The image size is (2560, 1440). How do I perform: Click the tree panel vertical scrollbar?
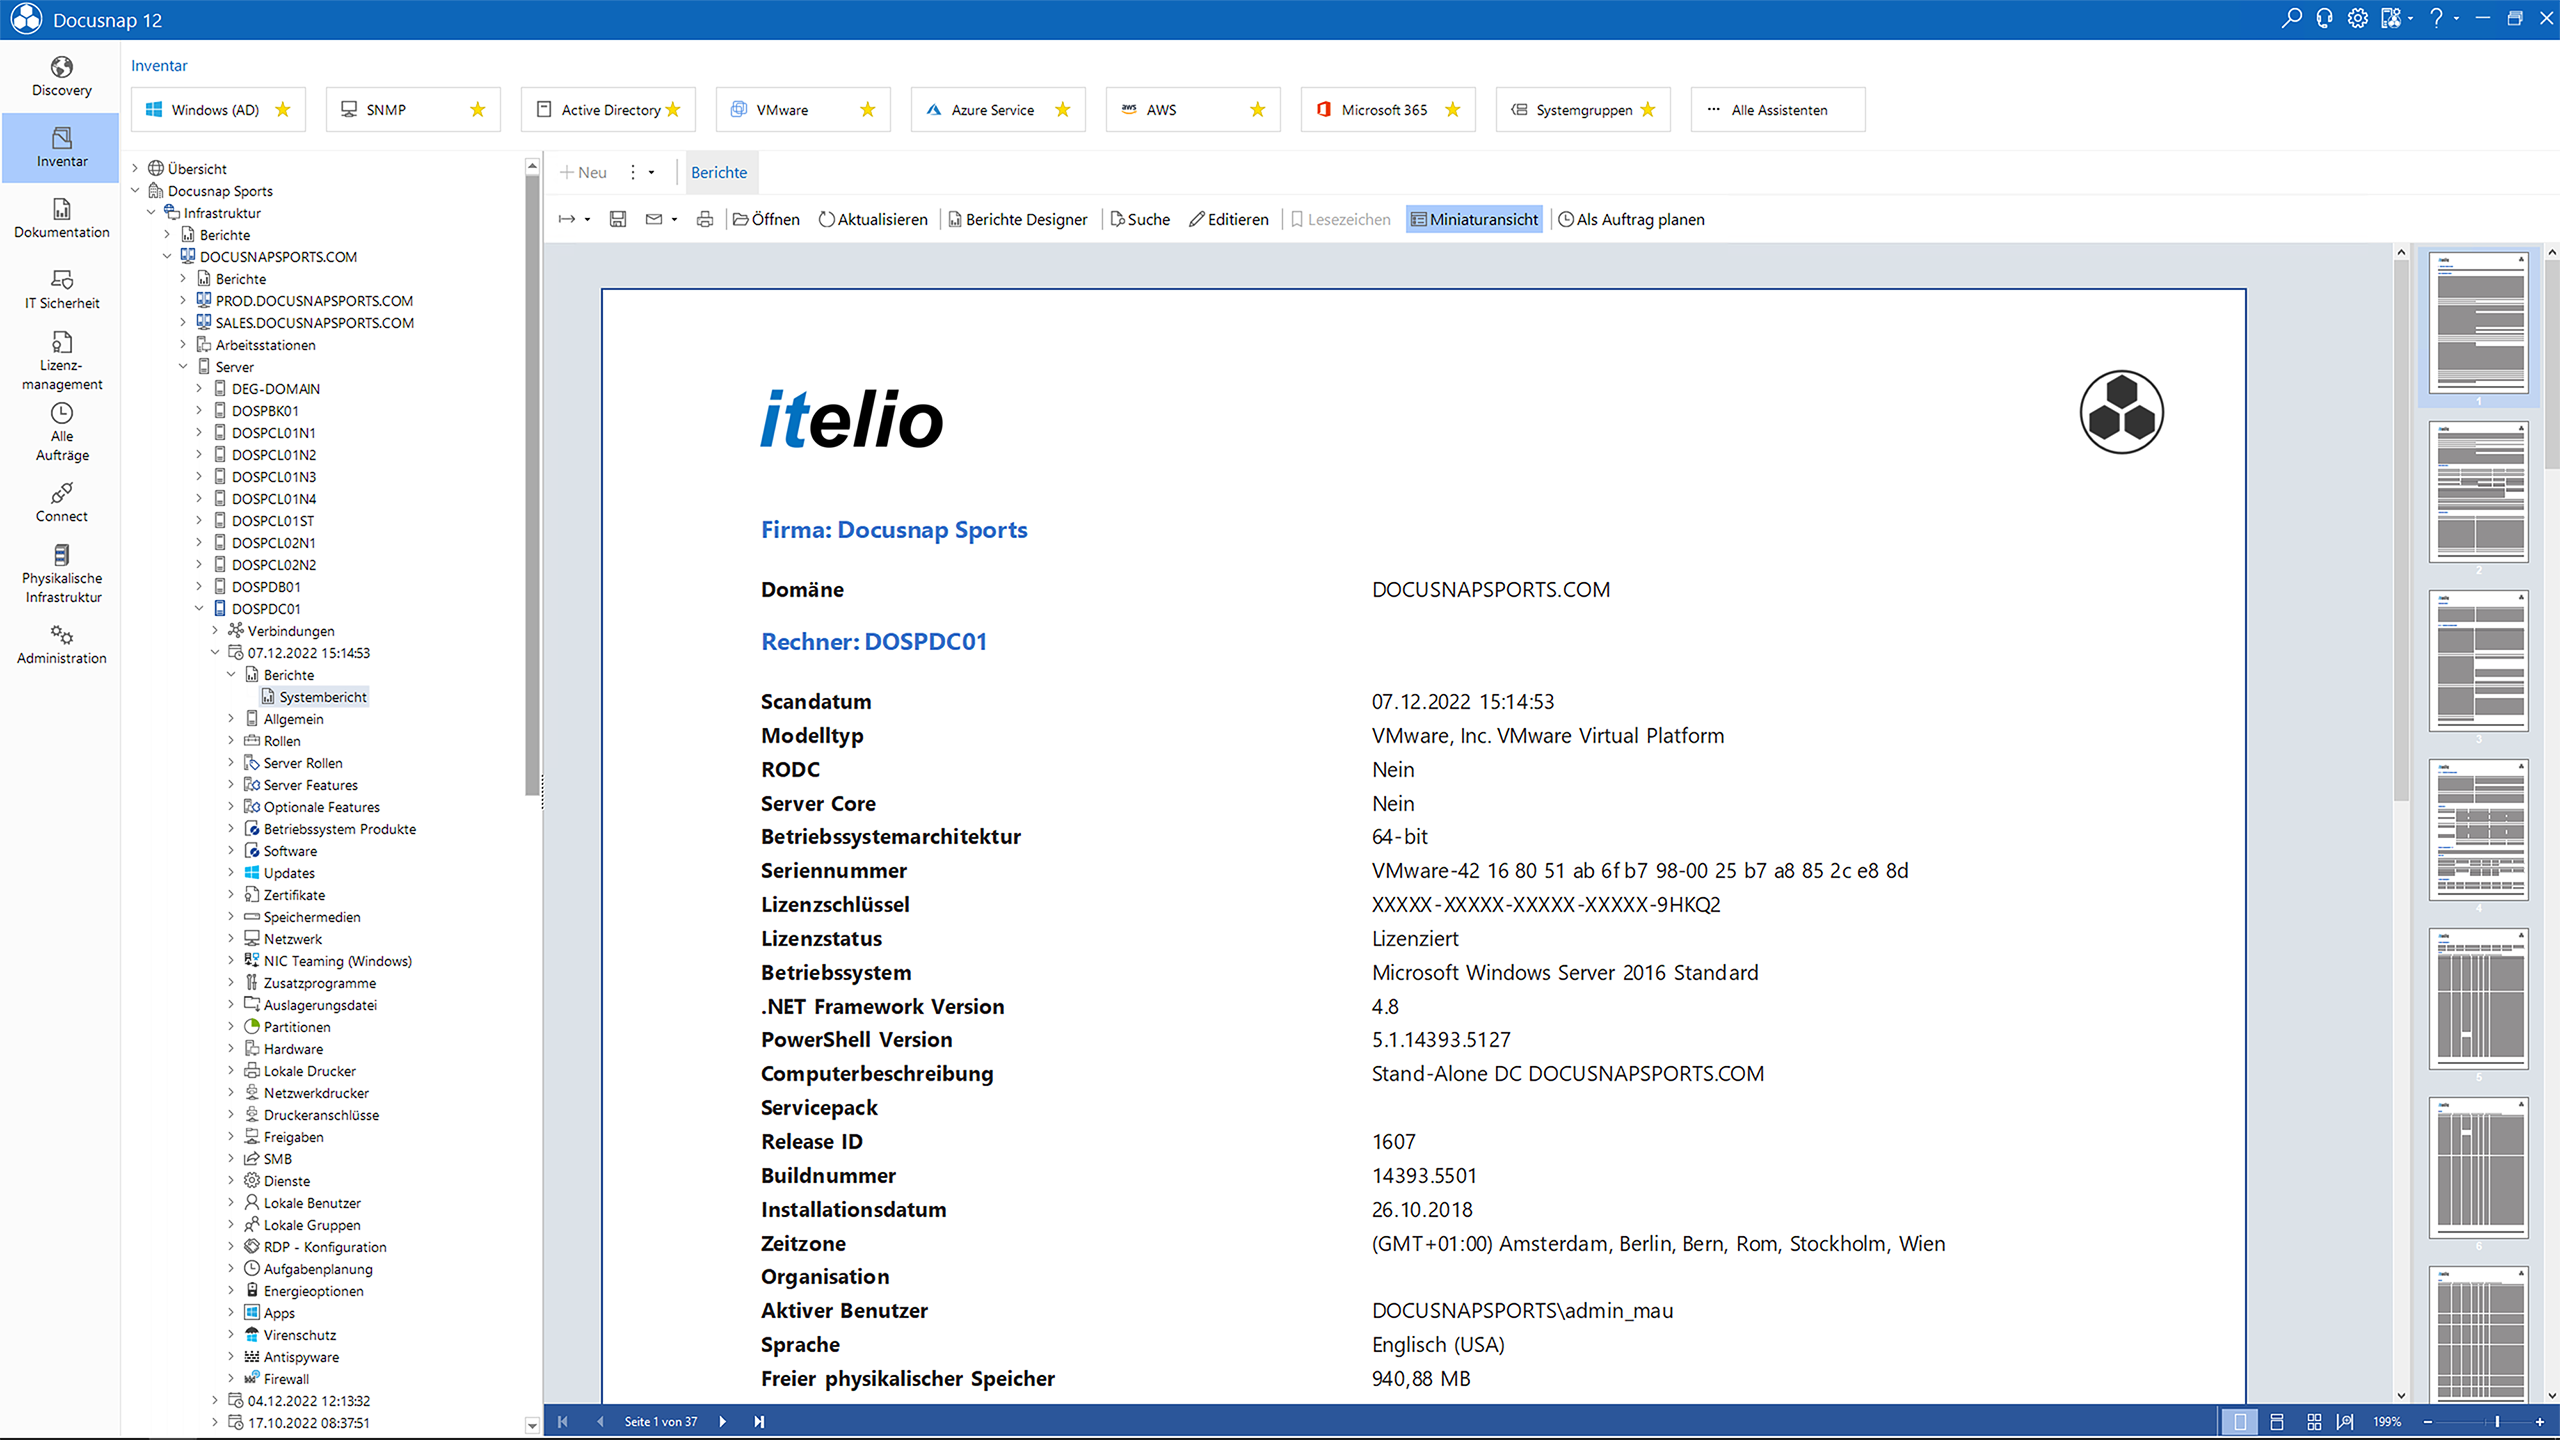click(532, 485)
